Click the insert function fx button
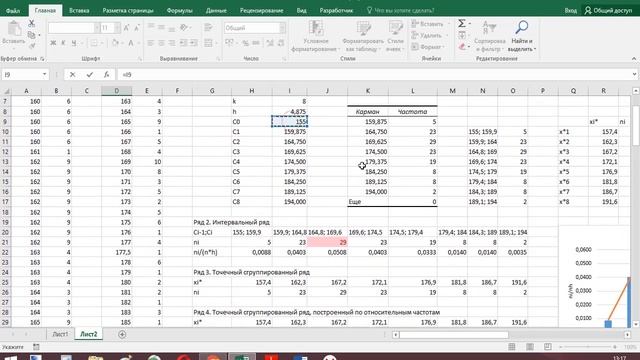This screenshot has height=360, width=640. click(106, 75)
